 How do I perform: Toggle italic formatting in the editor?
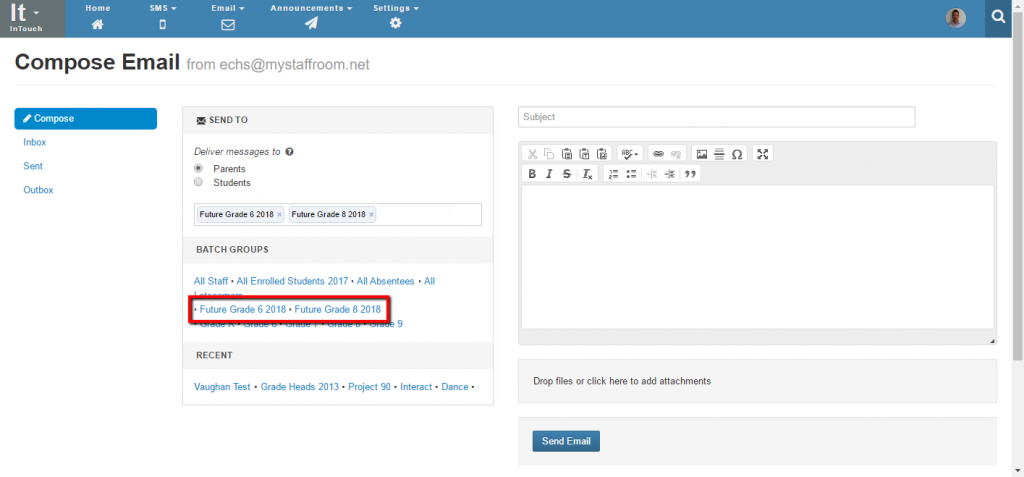coord(549,174)
